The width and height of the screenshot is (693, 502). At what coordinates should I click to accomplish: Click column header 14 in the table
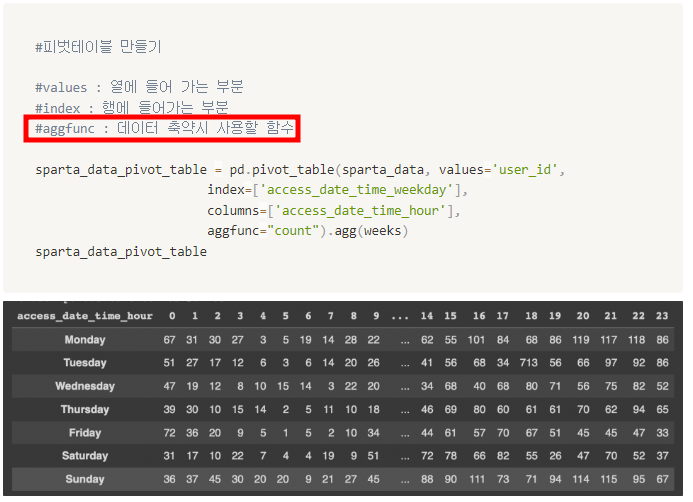[x=427, y=316]
